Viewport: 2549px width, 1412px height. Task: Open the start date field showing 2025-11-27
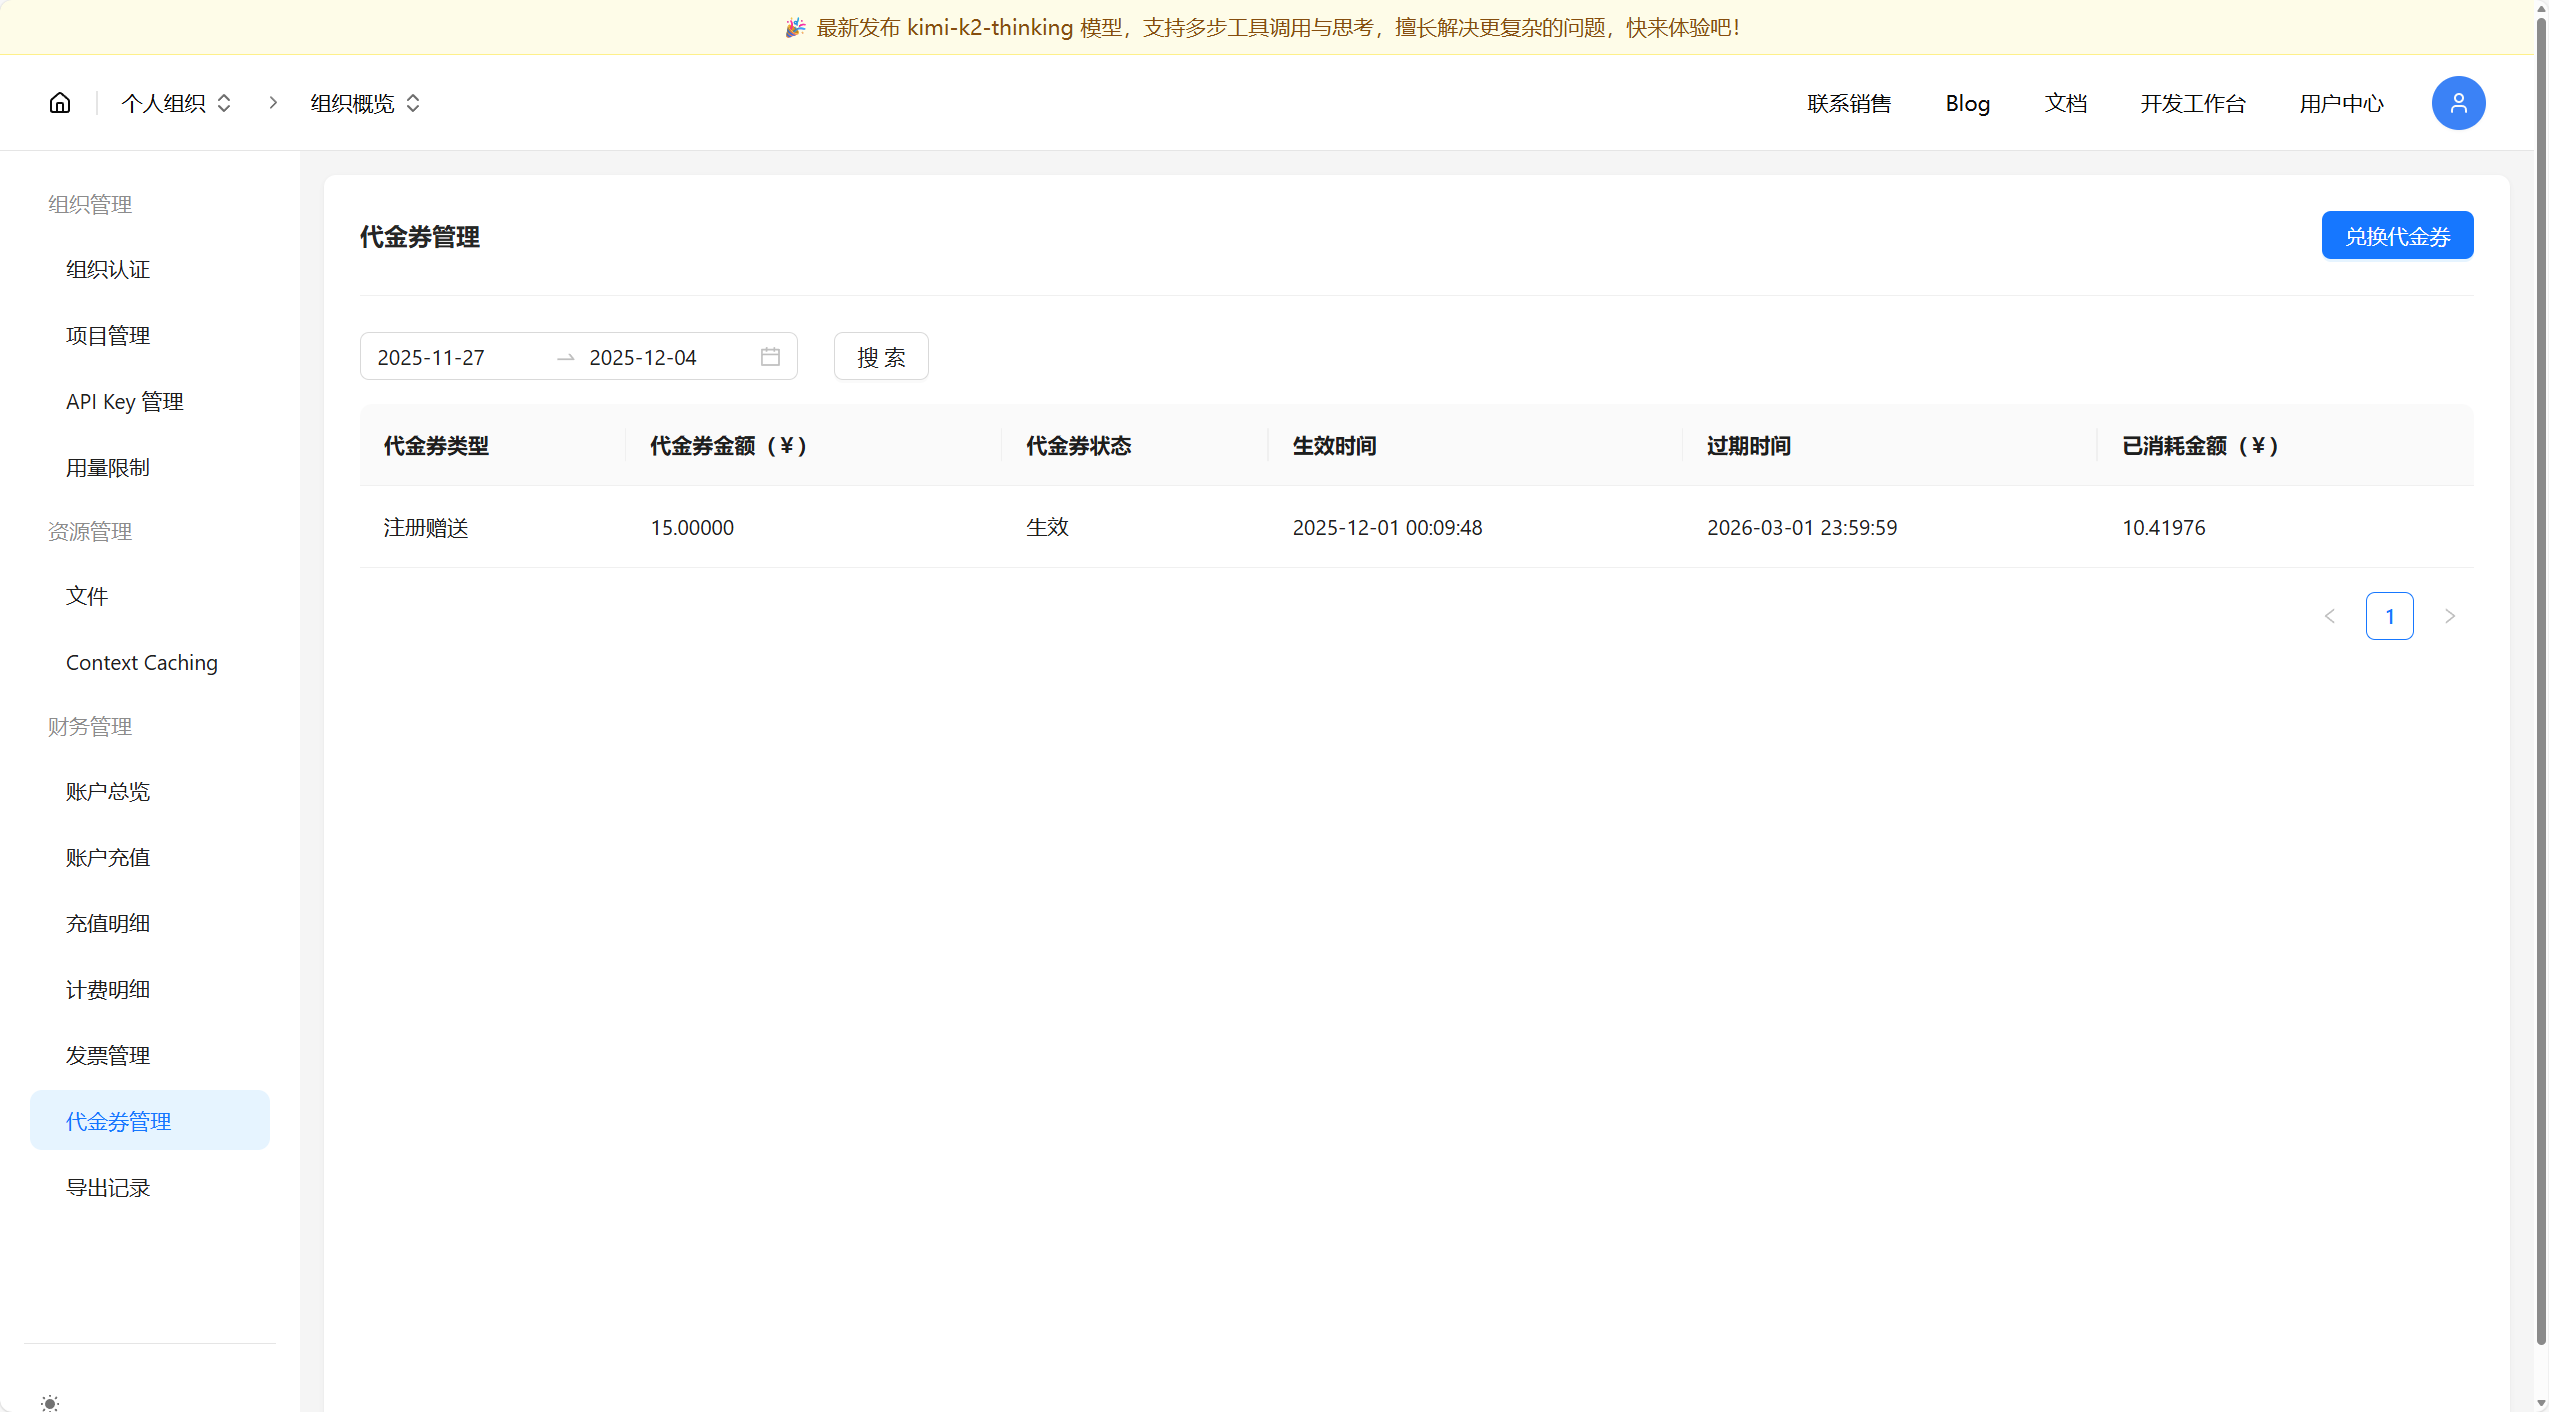(x=432, y=356)
